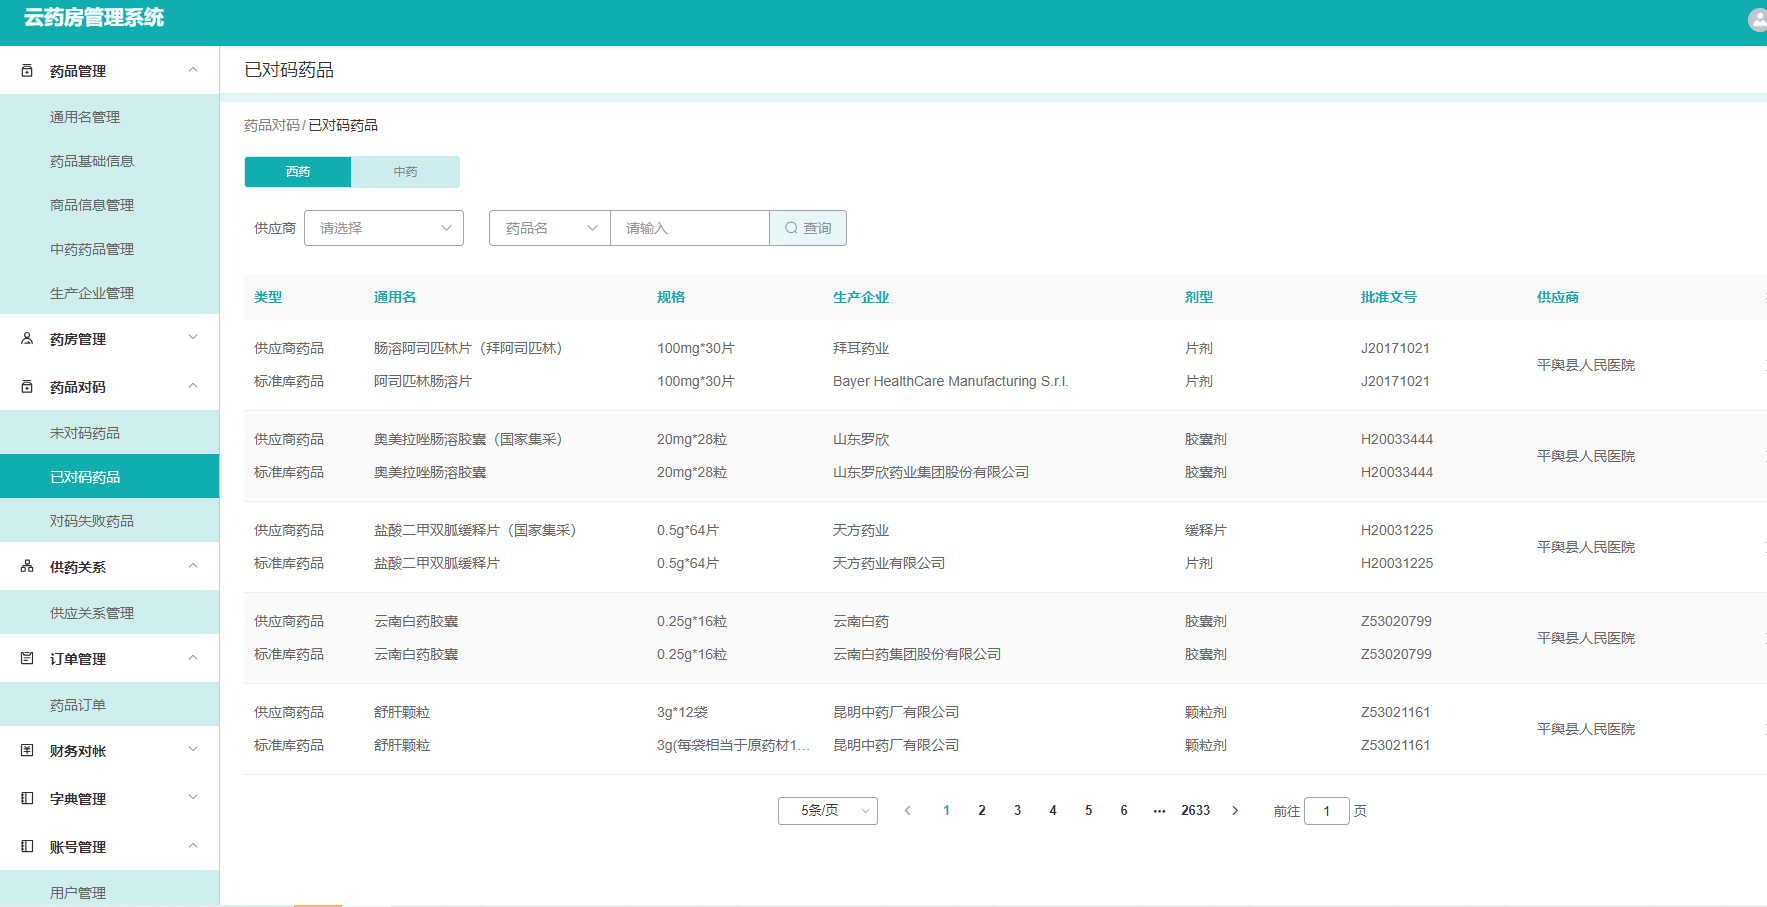This screenshot has width=1767, height=907.
Task: Collapse the 账号管理 menu chevron
Action: pyautogui.click(x=193, y=846)
